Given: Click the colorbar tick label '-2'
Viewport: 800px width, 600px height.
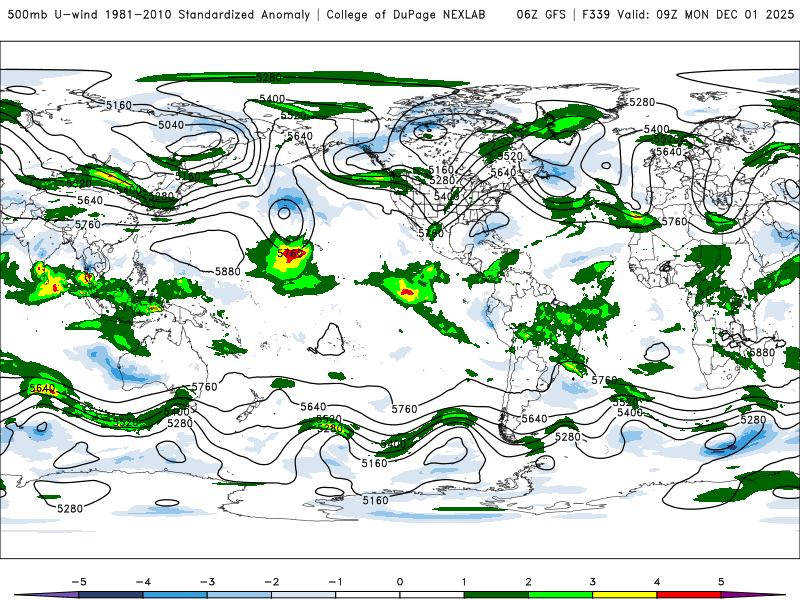Looking at the screenshot, I should coord(271,582).
